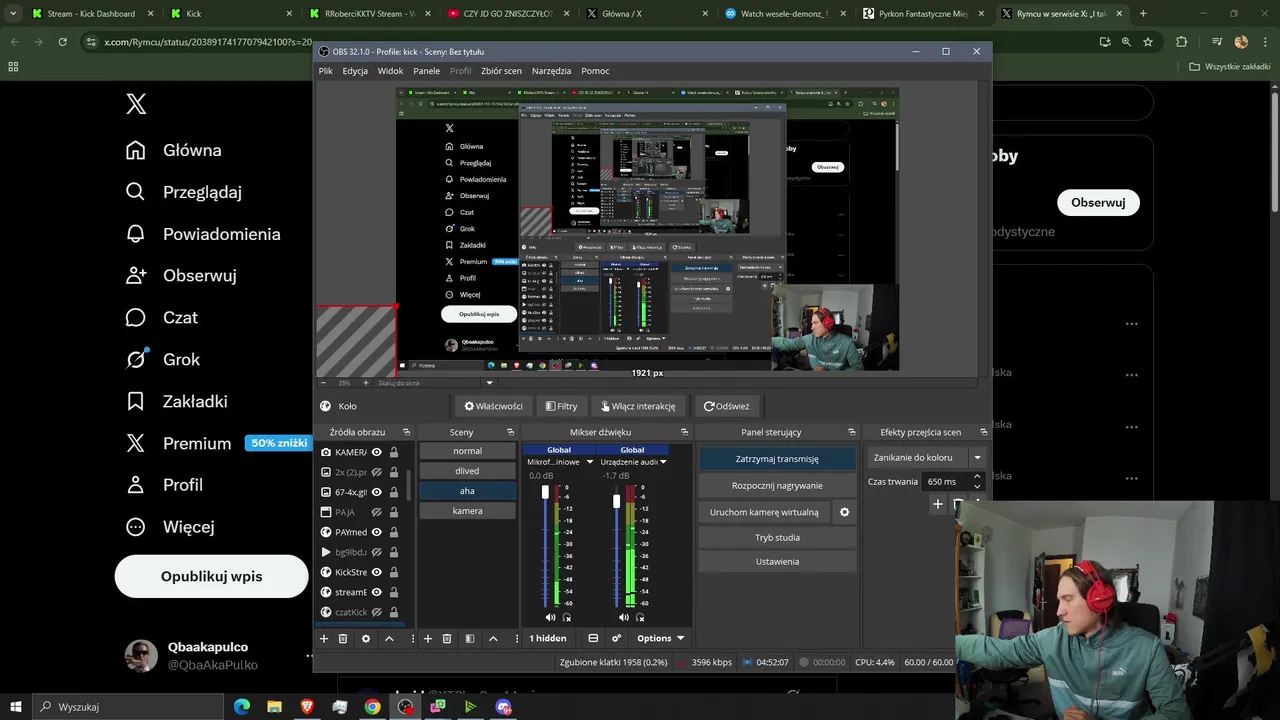Open extra options in Źródła obrazu toolbar
This screenshot has height=720, width=1280.
[x=412, y=638]
